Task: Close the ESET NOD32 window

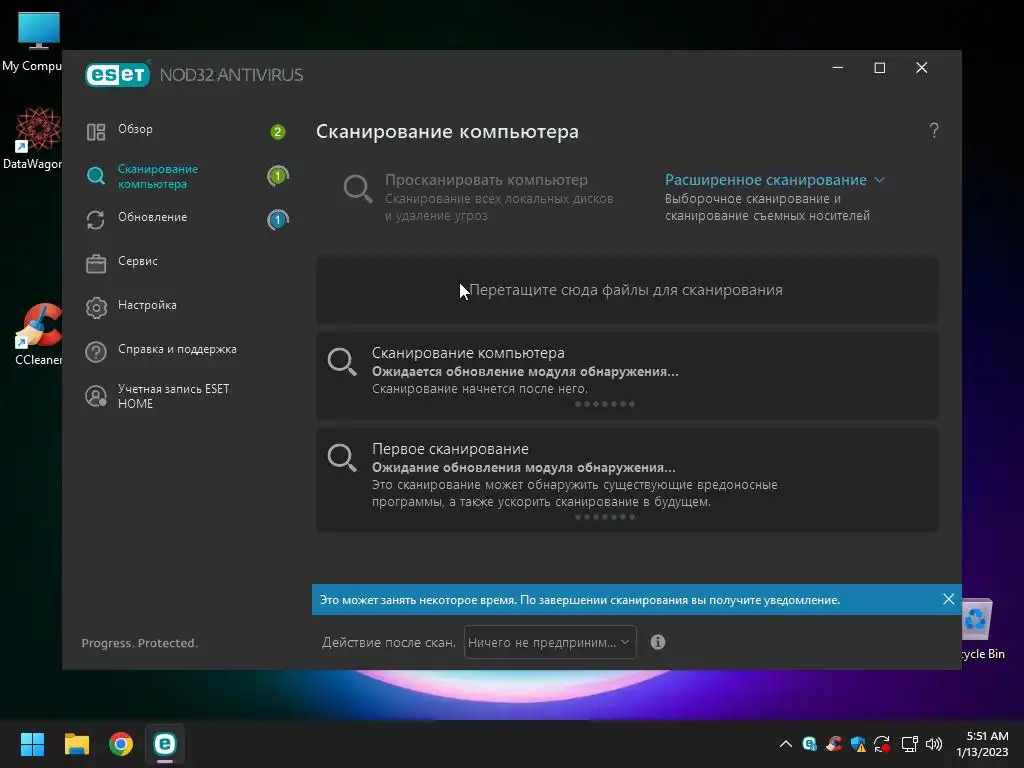Action: (921, 68)
